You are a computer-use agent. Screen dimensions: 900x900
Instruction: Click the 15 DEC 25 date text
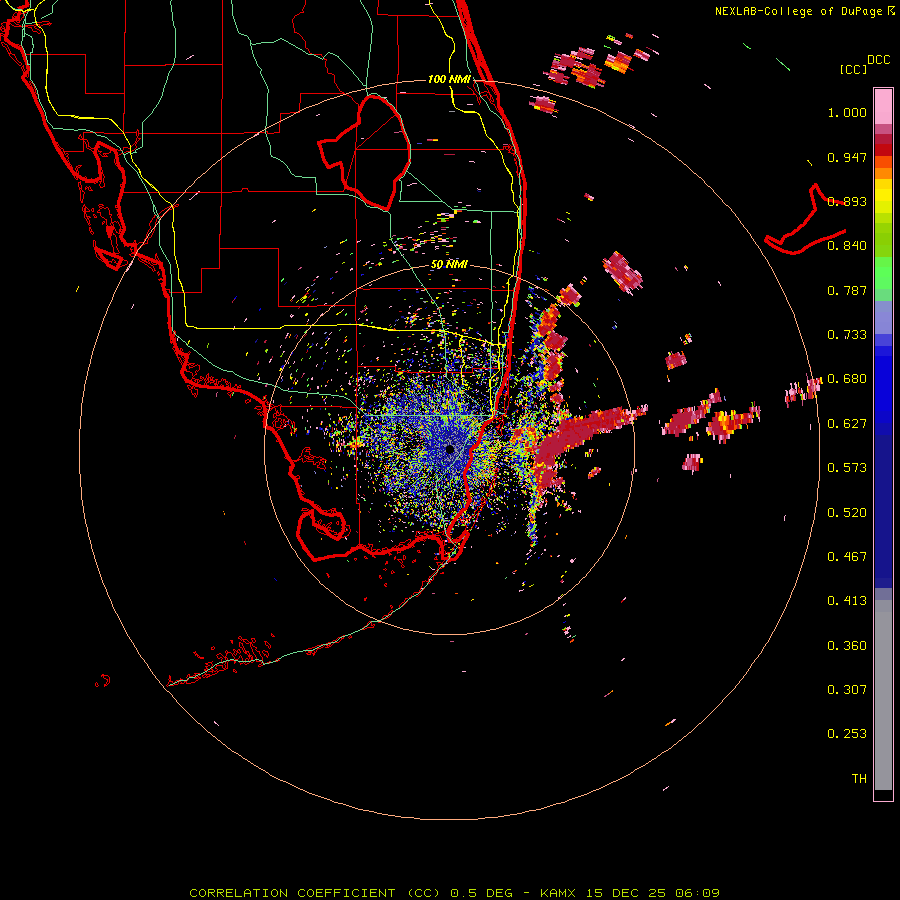(626, 893)
